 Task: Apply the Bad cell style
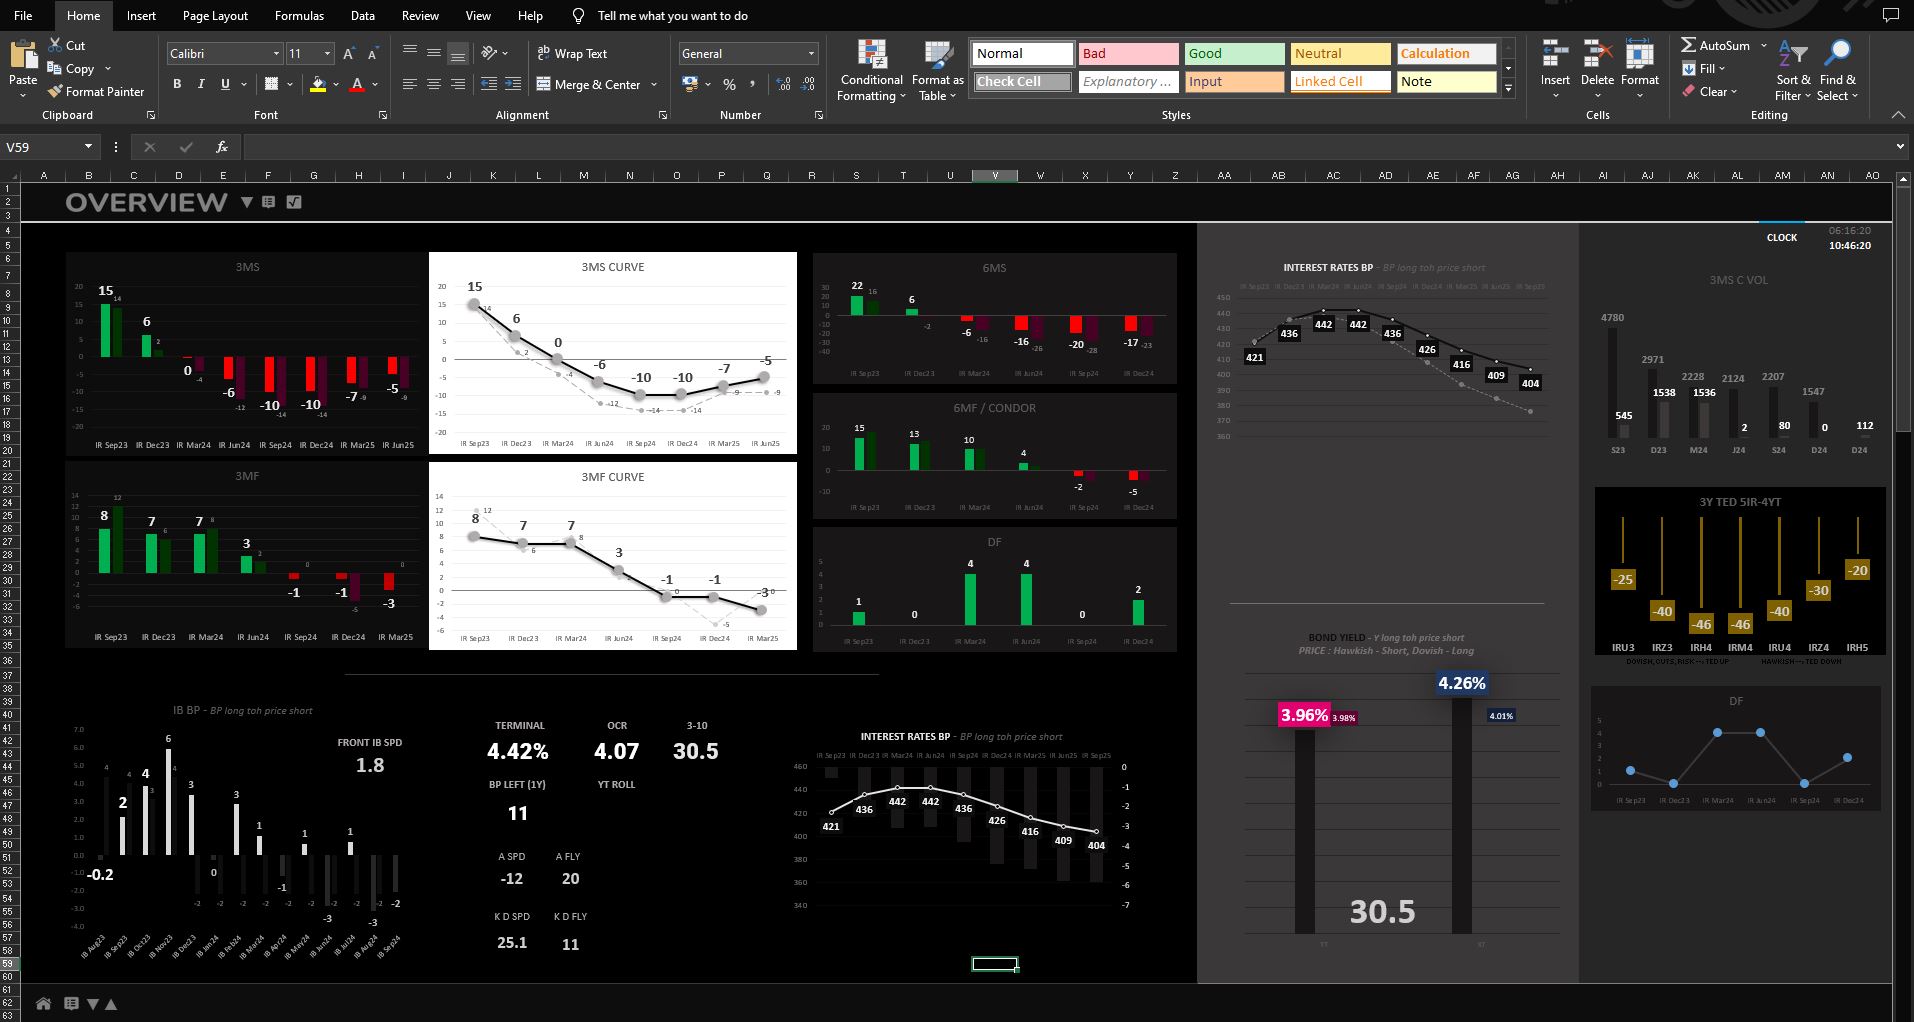(x=1128, y=53)
